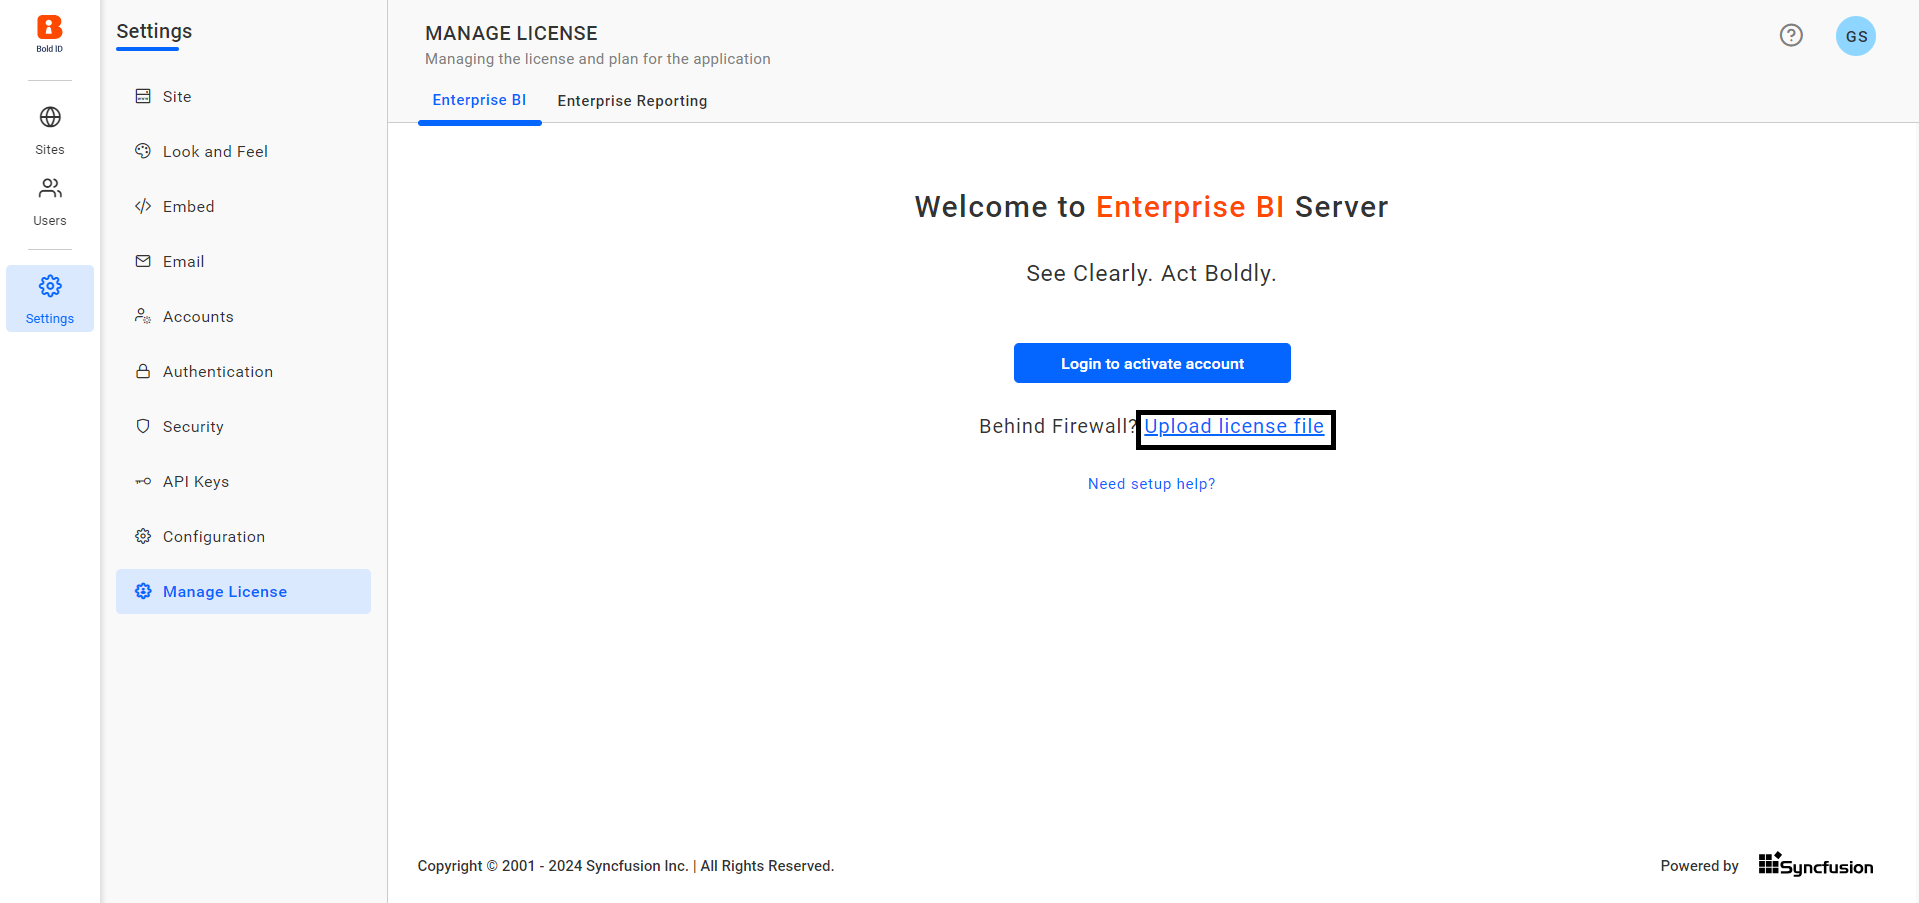This screenshot has height=903, width=1919.
Task: Open the Upload license file link
Action: [x=1233, y=426]
